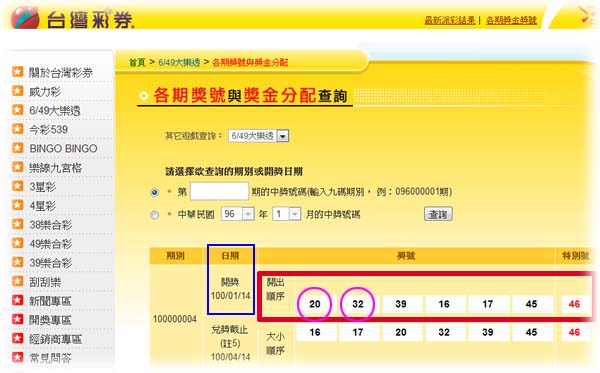600x373 pixels.
Task: Open 關於台灣彩券 sidebar menu item
Action: [x=61, y=72]
